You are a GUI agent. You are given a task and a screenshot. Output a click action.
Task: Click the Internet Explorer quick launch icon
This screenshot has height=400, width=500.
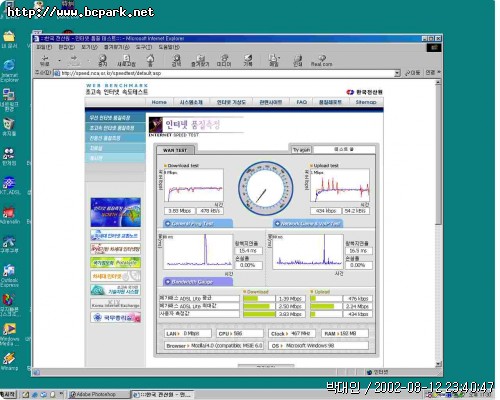point(35,394)
